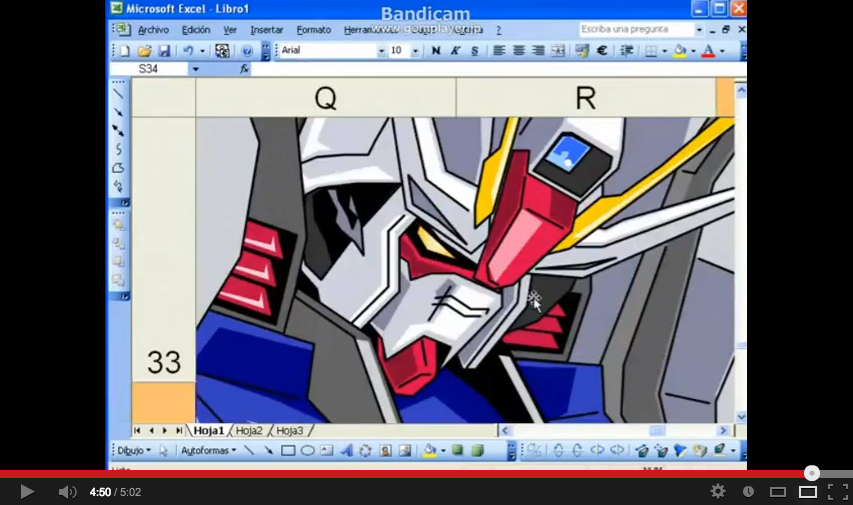Play the video
This screenshot has width=853, height=505.
[x=27, y=491]
